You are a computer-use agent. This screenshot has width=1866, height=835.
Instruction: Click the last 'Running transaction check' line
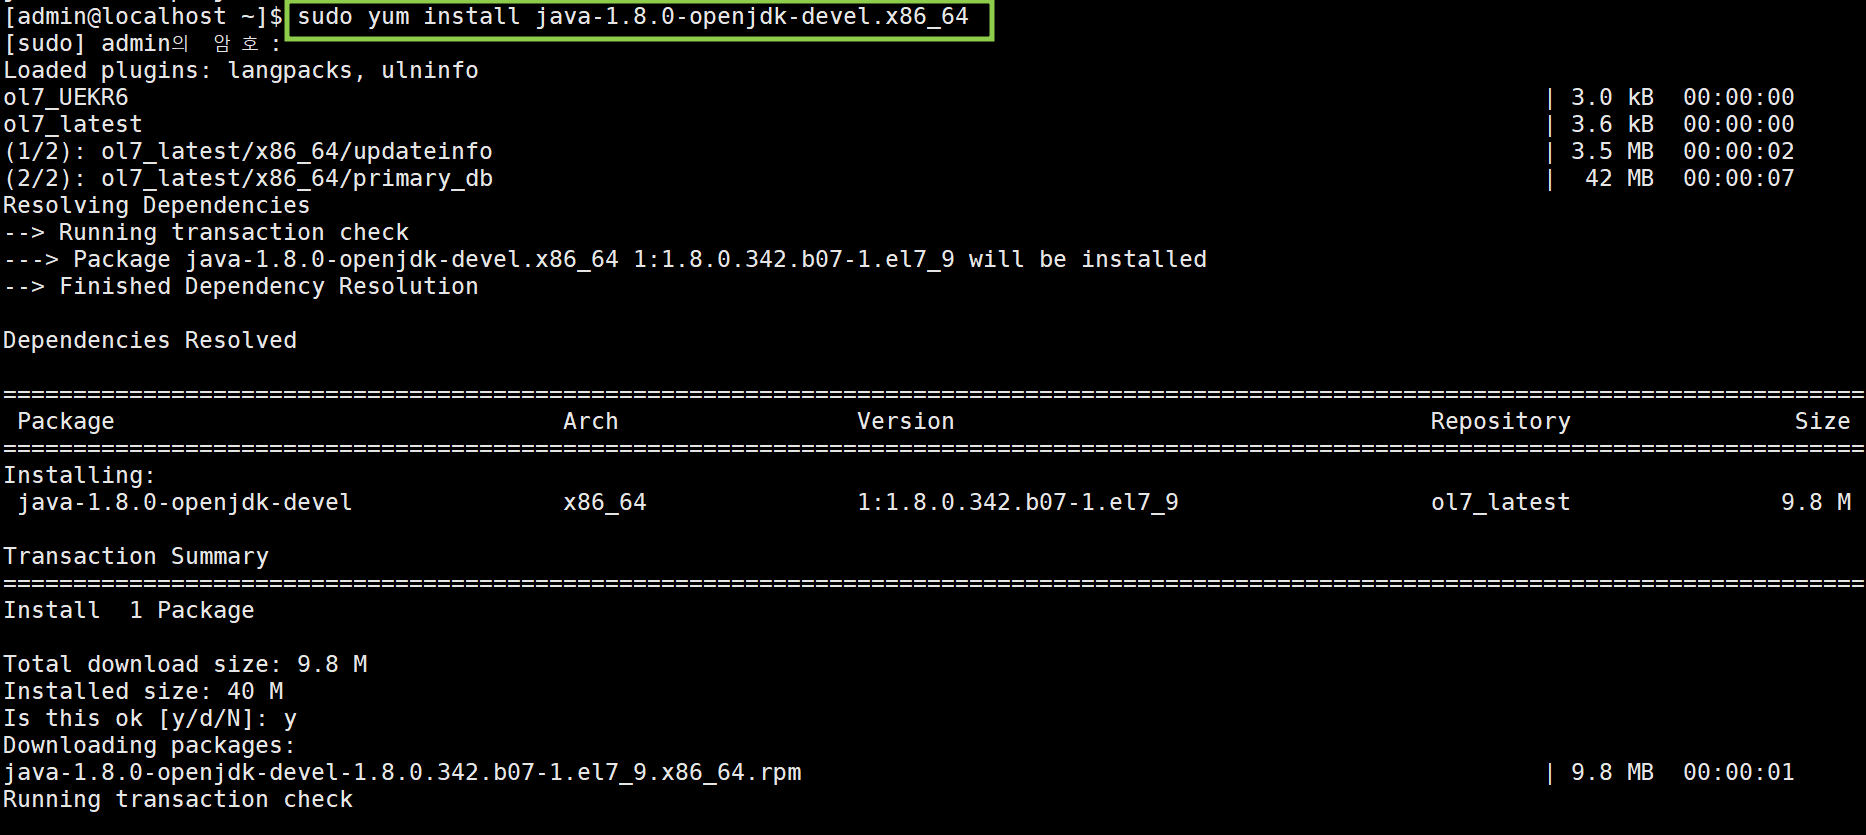(x=178, y=800)
